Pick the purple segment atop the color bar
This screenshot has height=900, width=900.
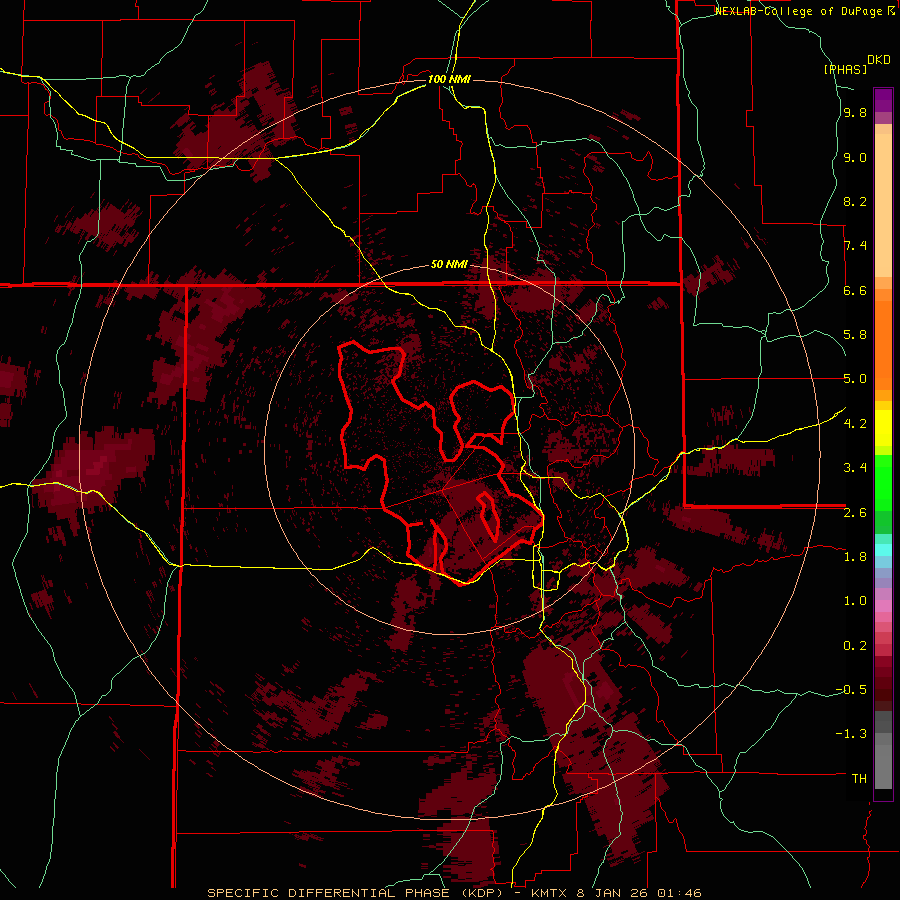[x=883, y=100]
